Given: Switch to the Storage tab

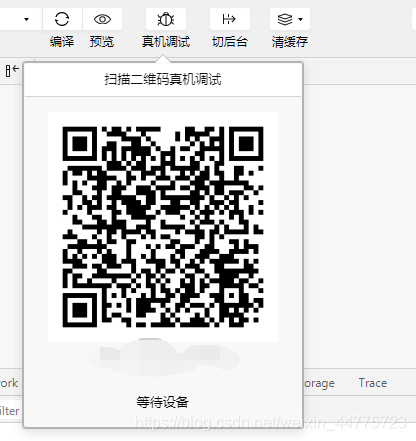Looking at the screenshot, I should 319,383.
